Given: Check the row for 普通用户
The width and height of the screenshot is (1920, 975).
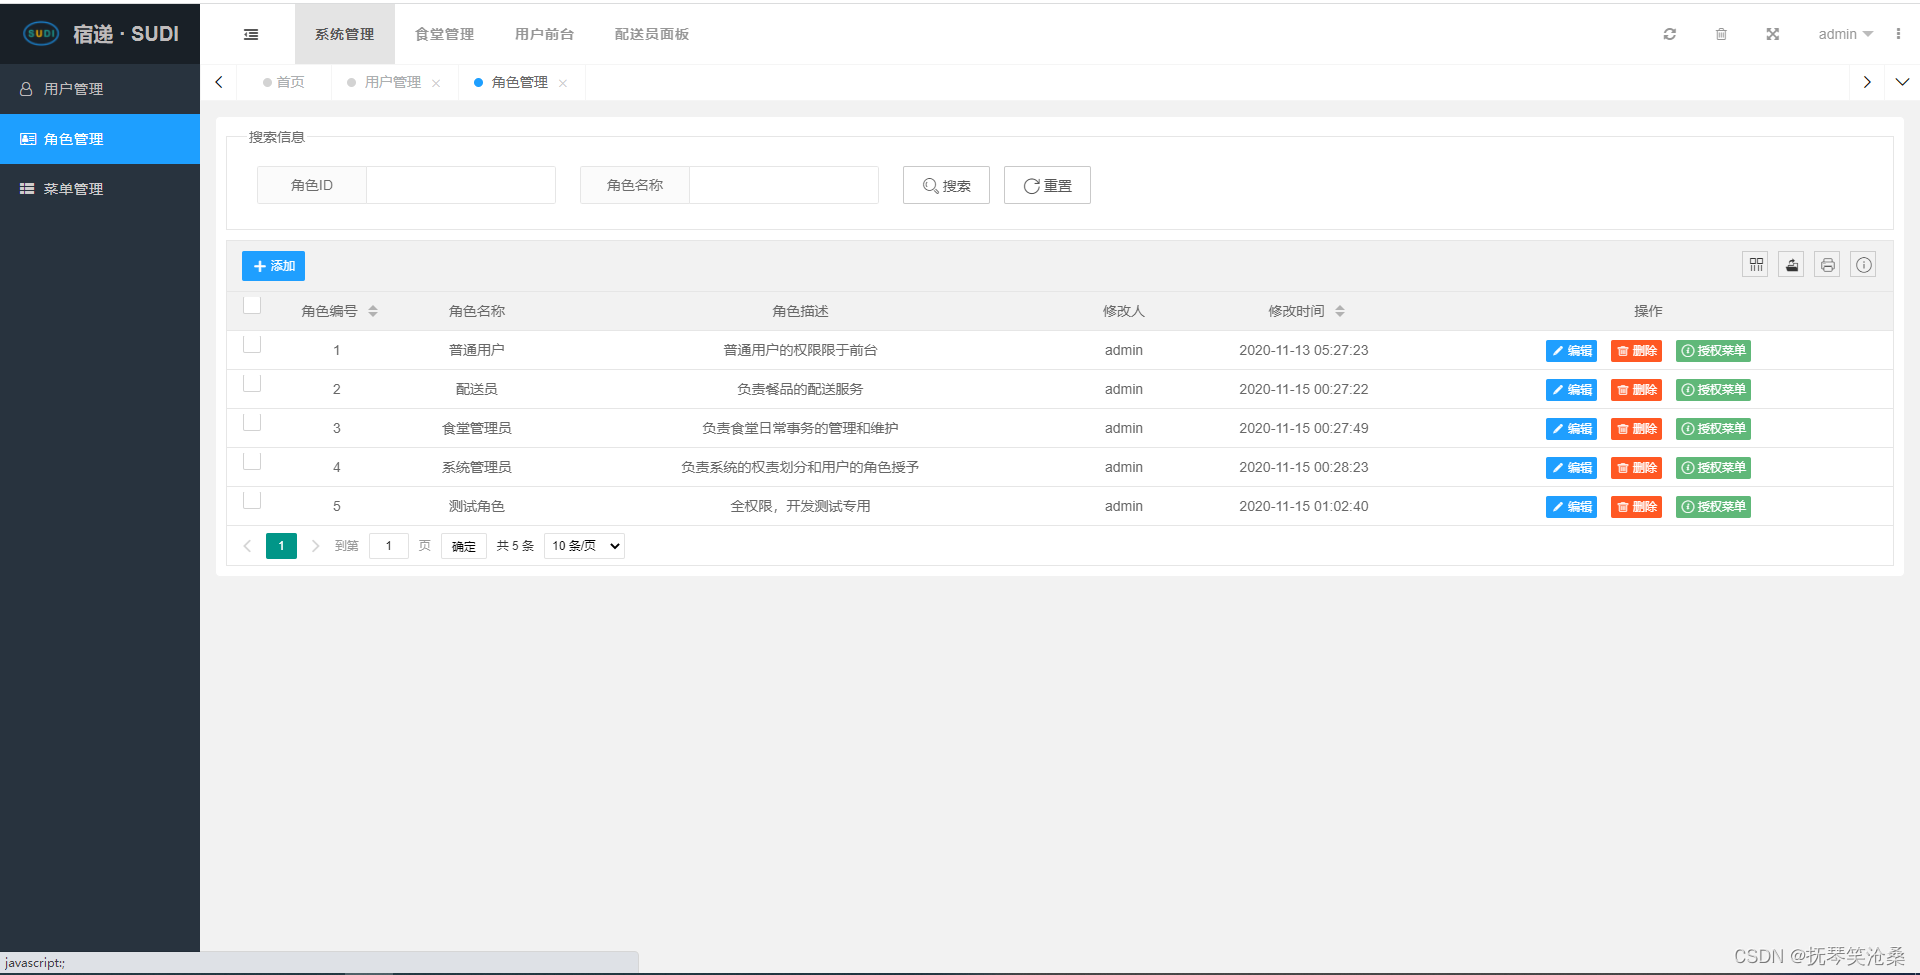Looking at the screenshot, I should click(x=252, y=344).
